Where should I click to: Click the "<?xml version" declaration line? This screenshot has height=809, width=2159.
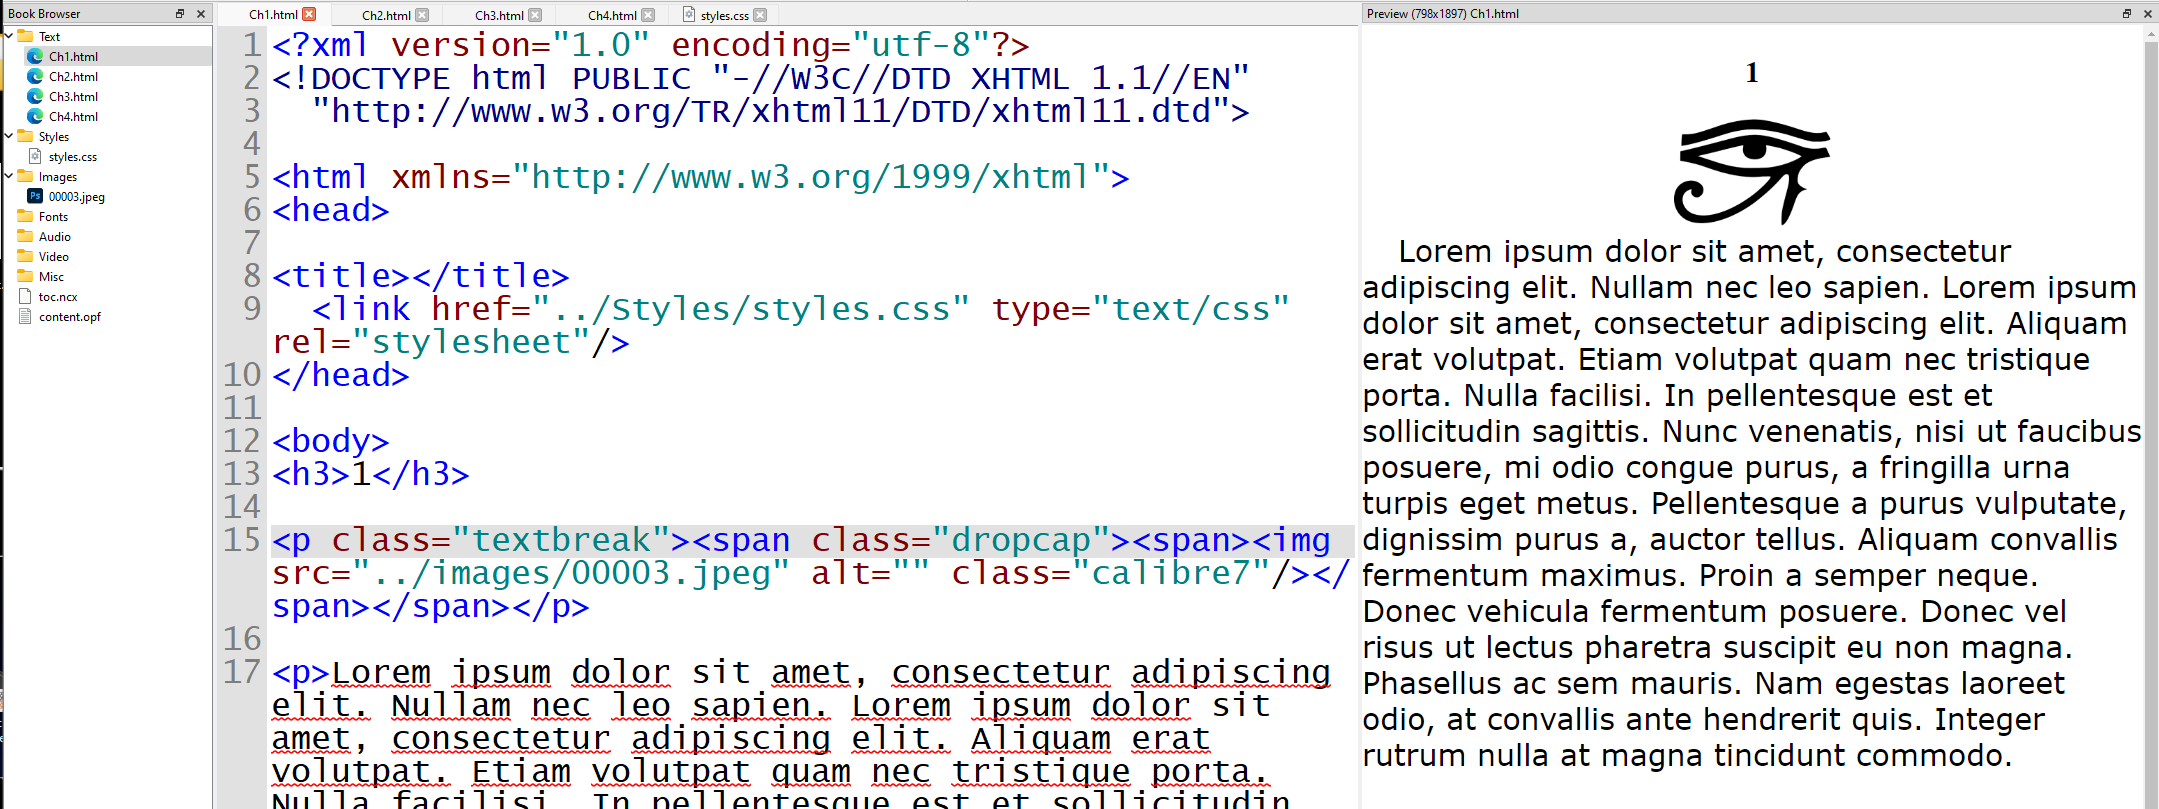tap(651, 45)
